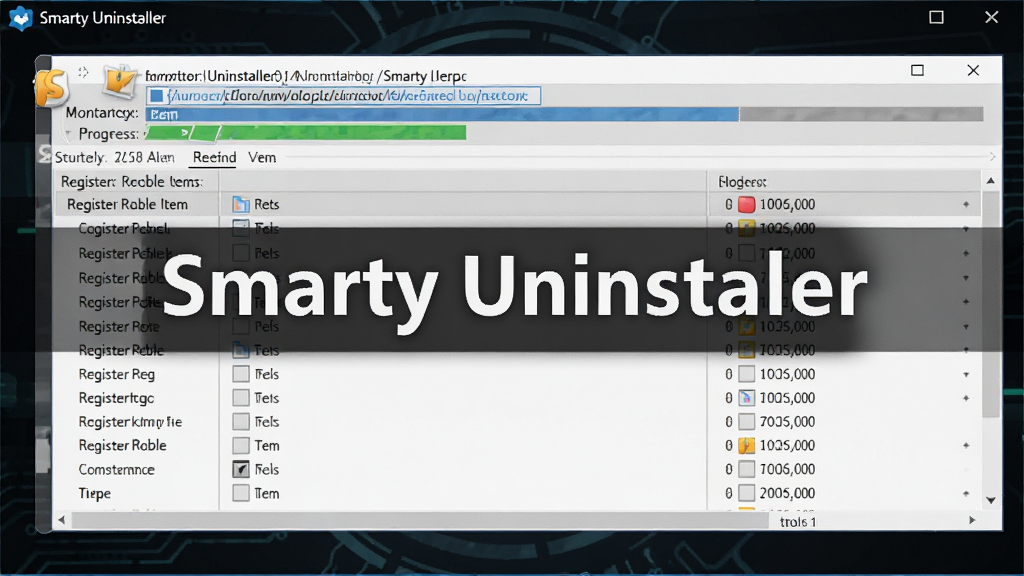Click the horizontal scrollbar left arrow
The height and width of the screenshot is (576, 1024).
coord(61,520)
